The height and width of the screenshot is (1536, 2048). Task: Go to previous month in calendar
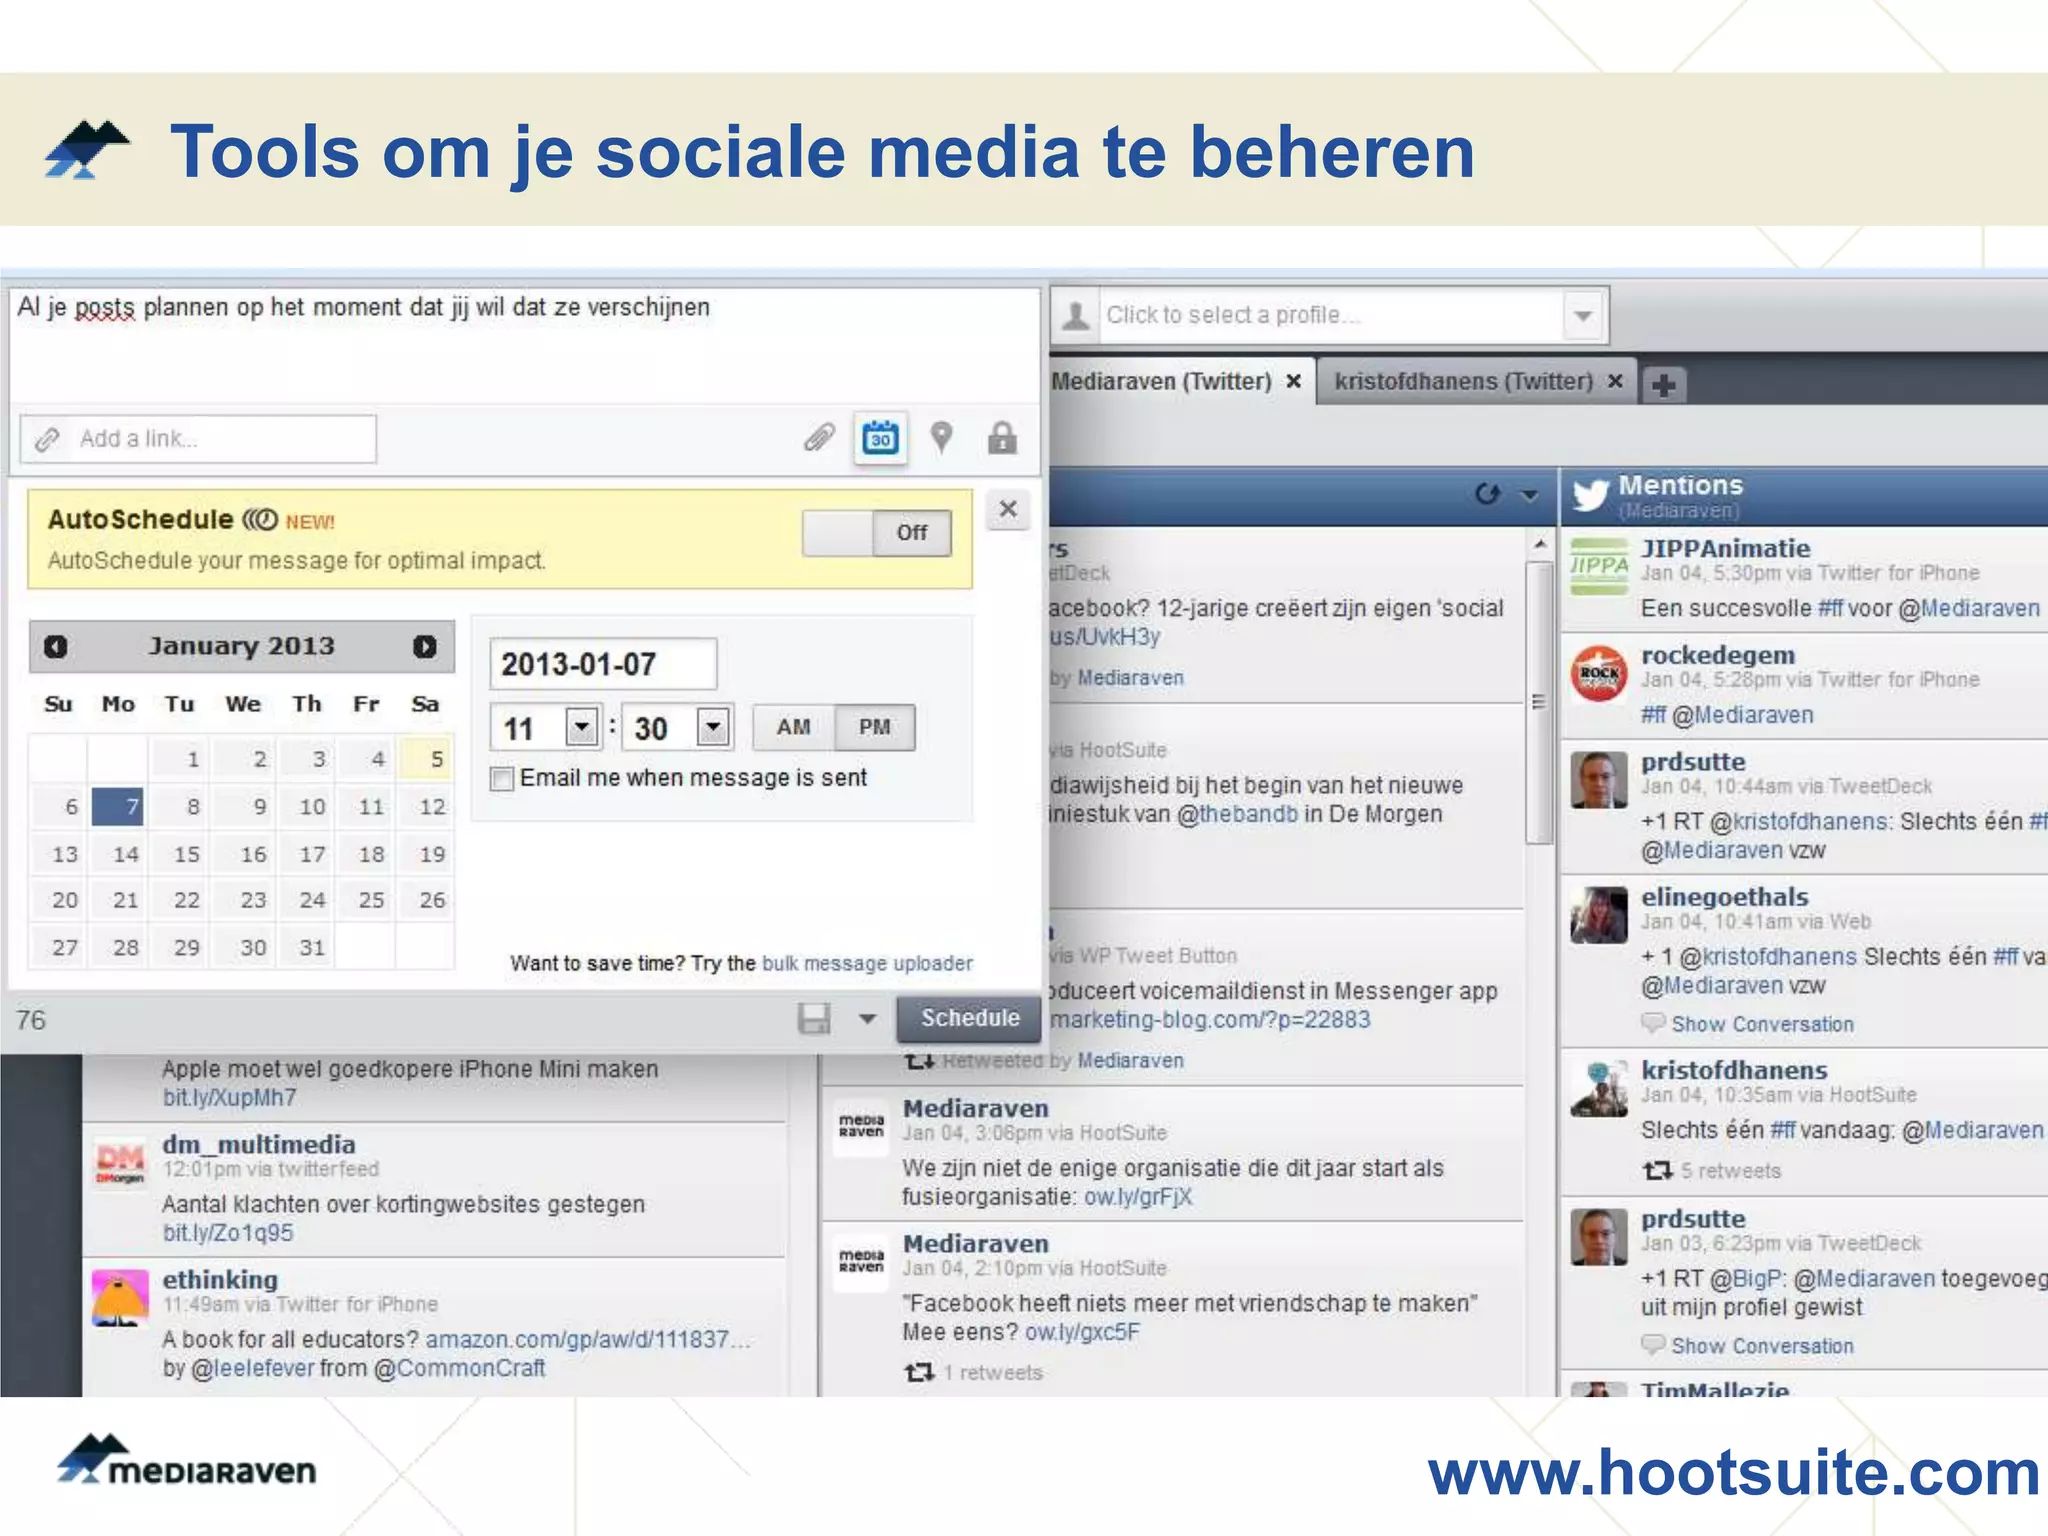click(x=56, y=647)
